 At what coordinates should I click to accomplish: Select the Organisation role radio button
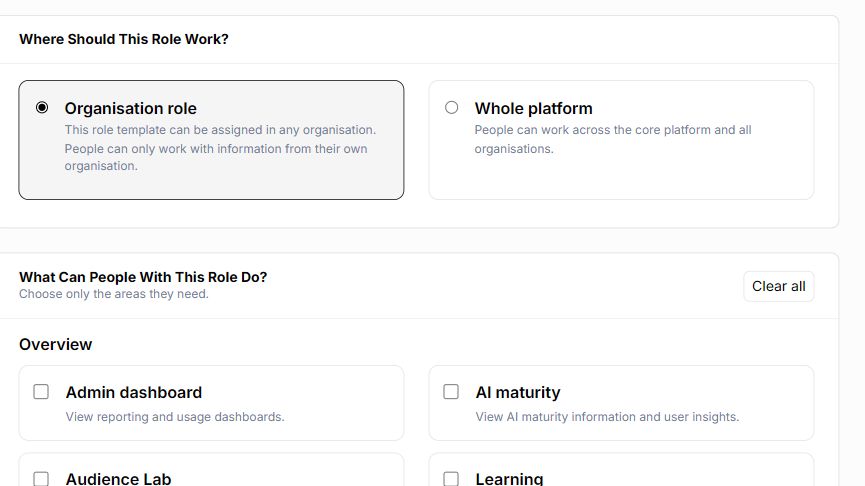click(42, 108)
